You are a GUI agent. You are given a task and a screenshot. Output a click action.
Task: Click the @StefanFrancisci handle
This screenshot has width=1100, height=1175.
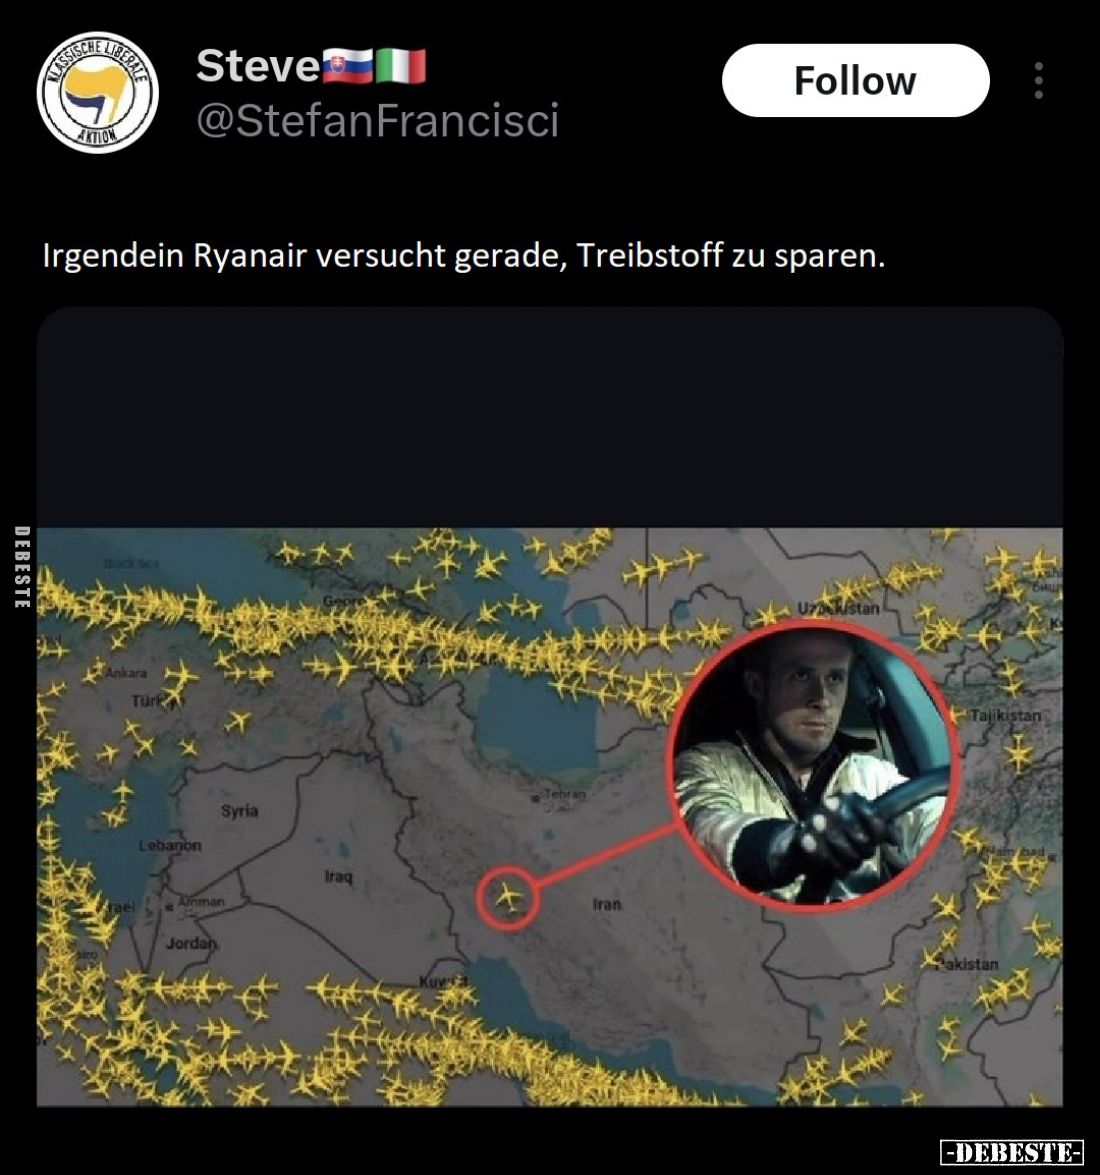378,120
